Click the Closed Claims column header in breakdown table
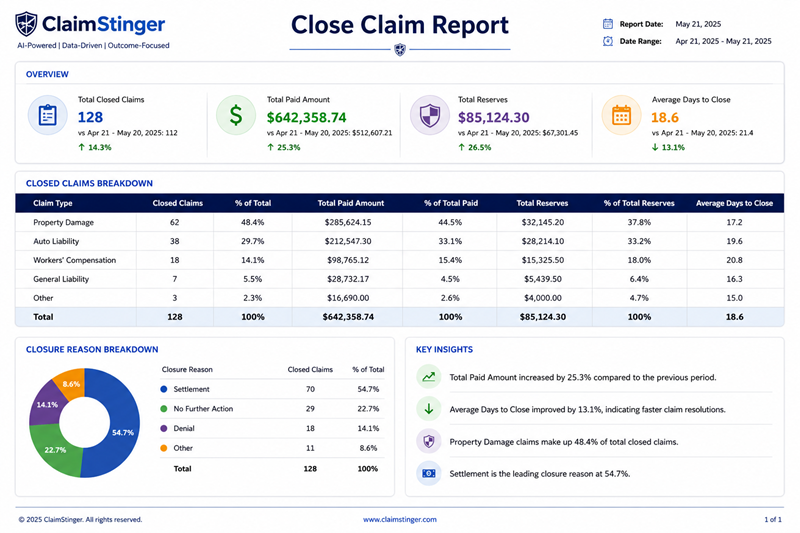The width and height of the screenshot is (800, 533). 178,203
